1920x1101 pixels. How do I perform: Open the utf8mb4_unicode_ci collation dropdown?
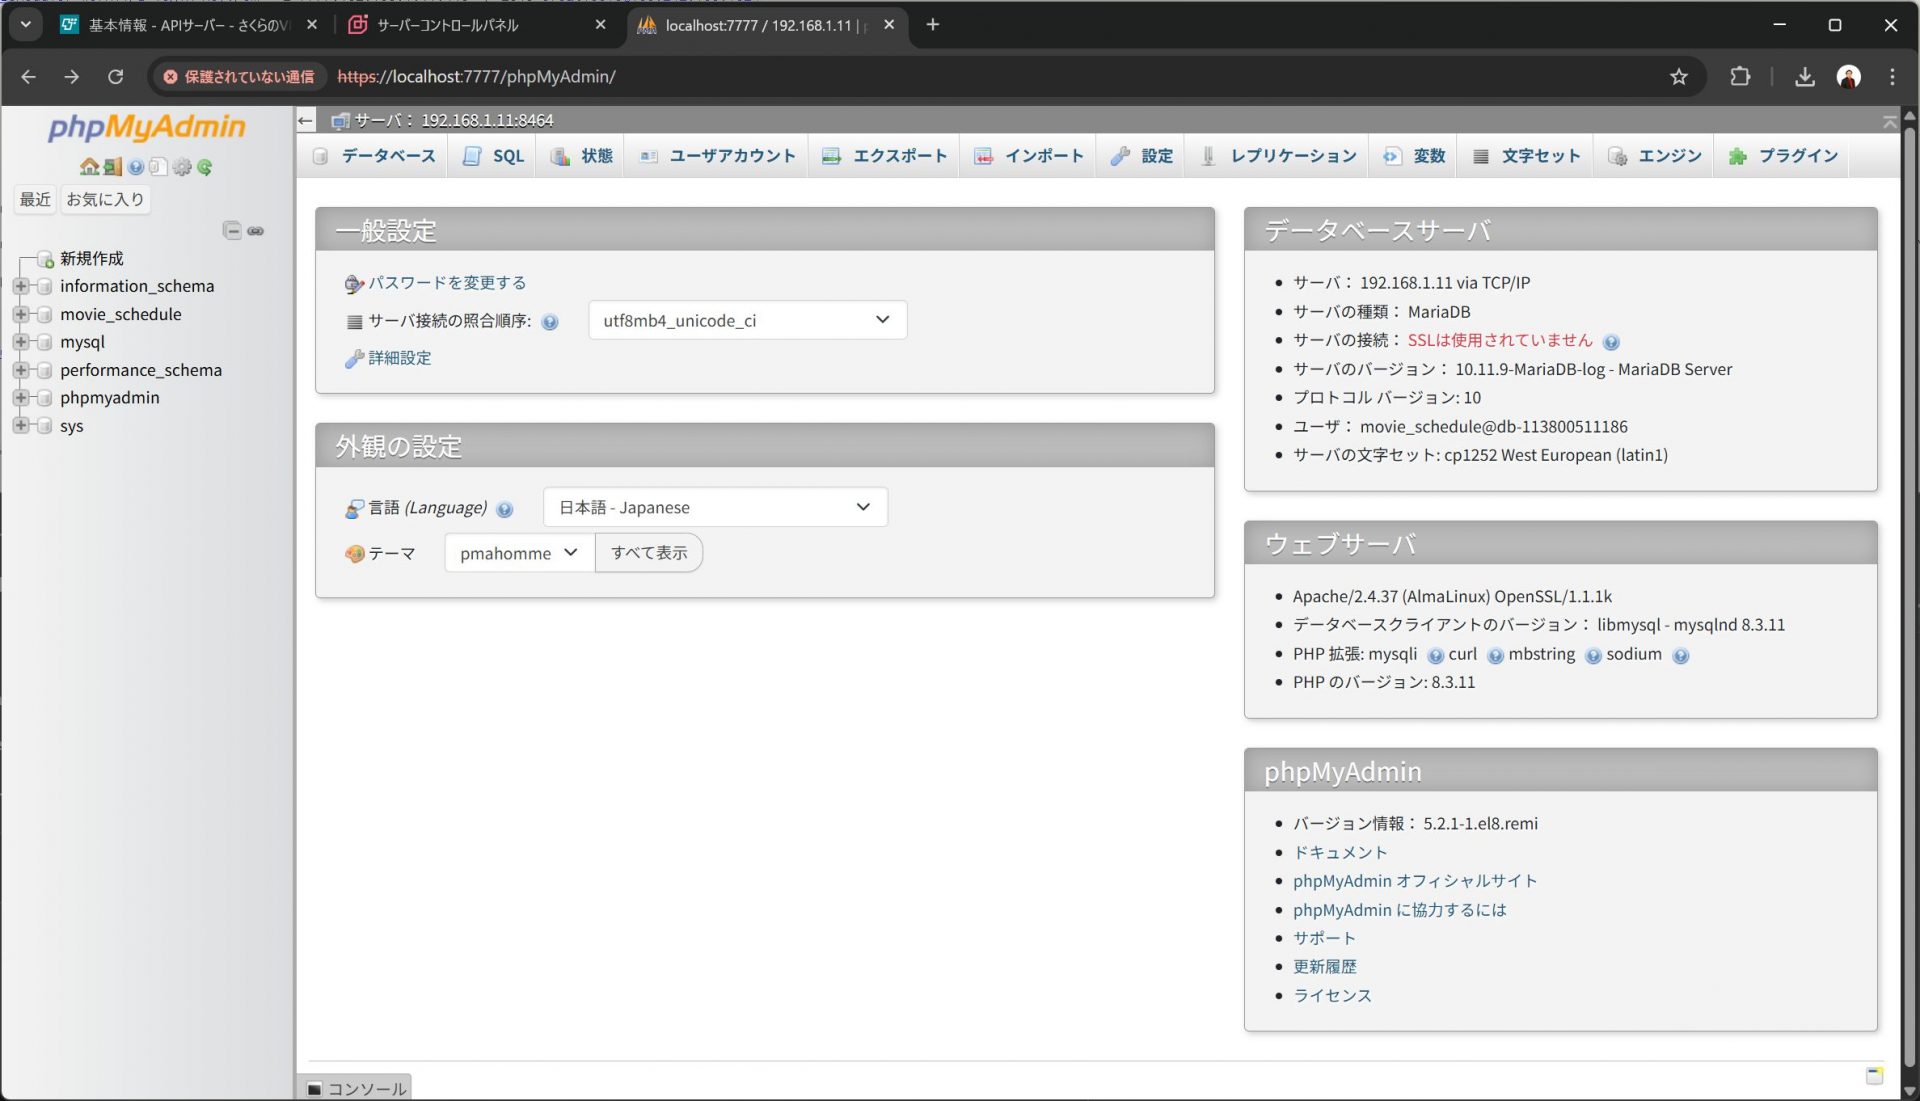747,320
